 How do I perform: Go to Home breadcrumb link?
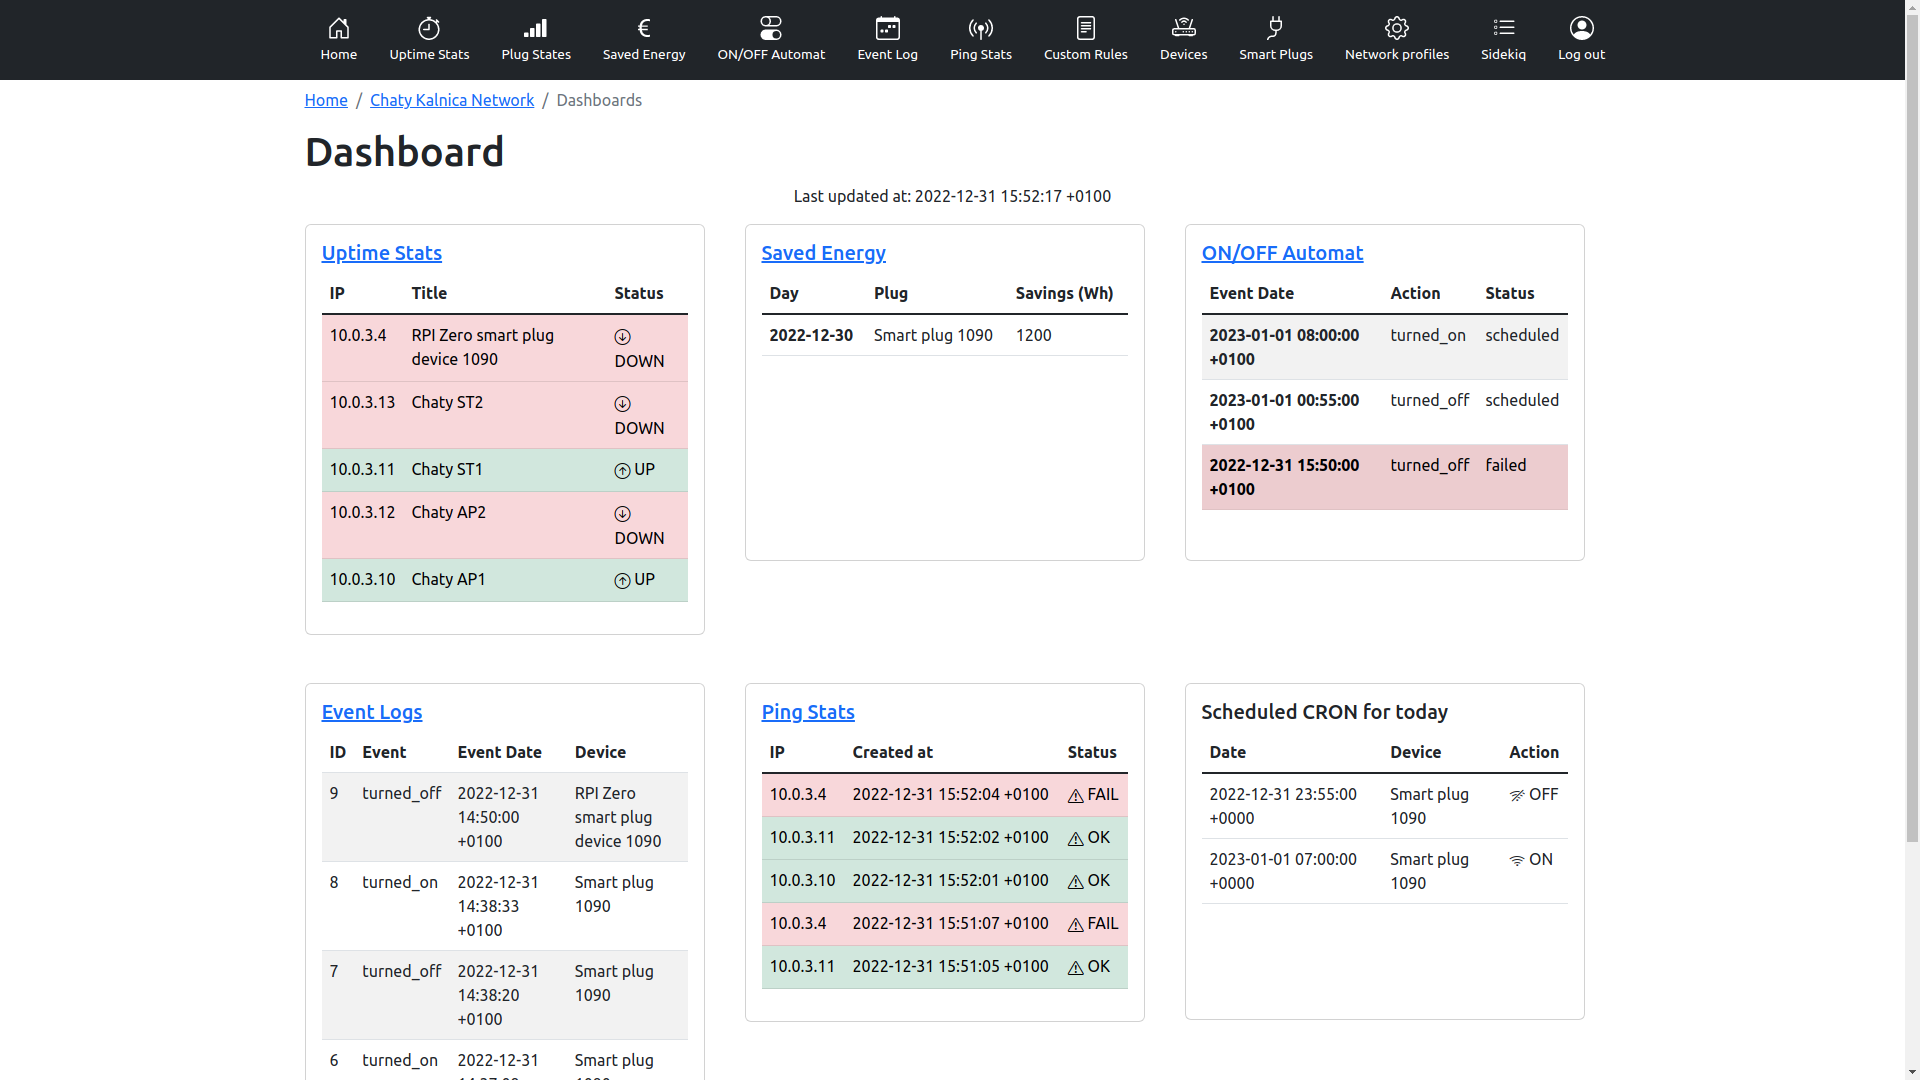[x=326, y=100]
